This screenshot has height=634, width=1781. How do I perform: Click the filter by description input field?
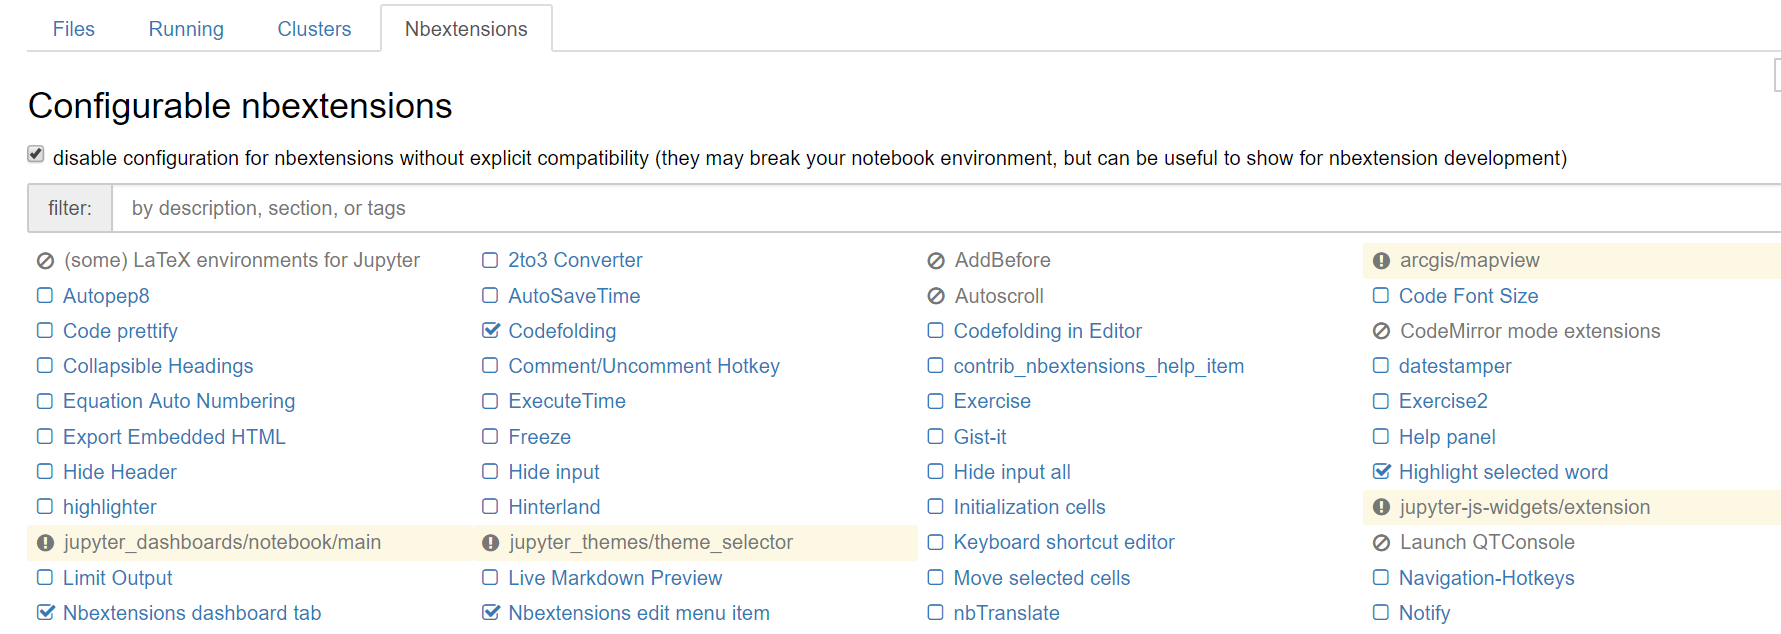pos(946,208)
